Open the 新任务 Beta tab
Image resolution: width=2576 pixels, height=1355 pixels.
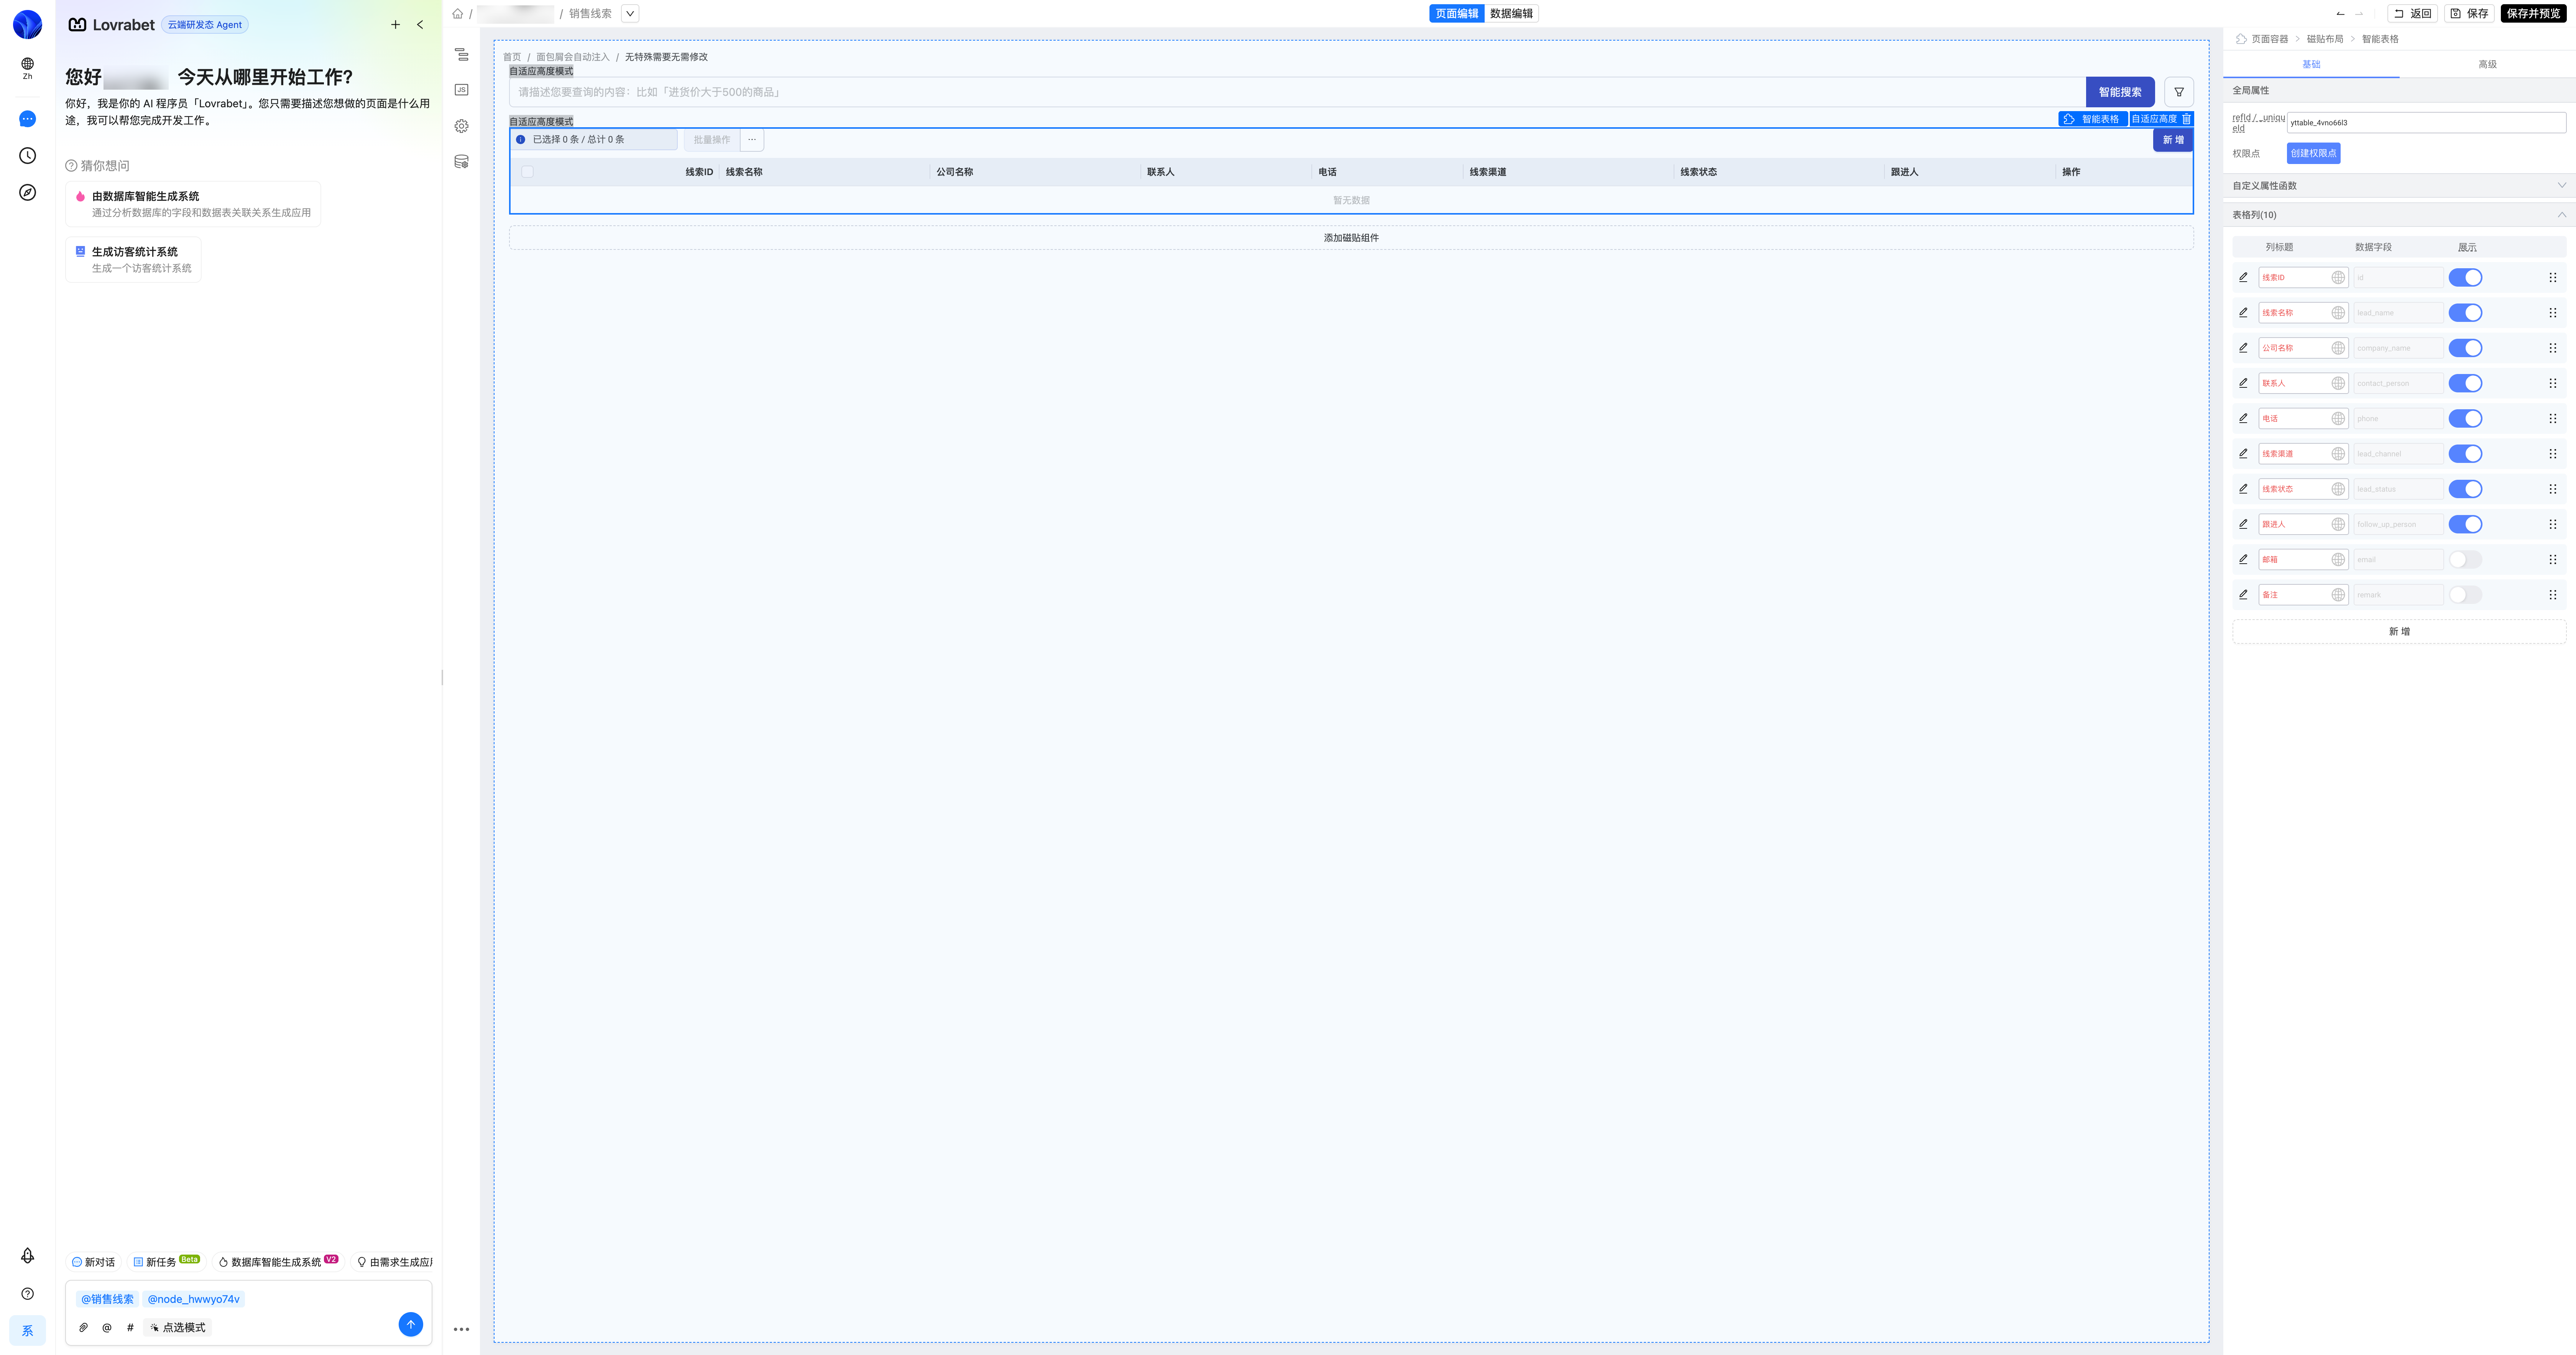(x=167, y=1262)
